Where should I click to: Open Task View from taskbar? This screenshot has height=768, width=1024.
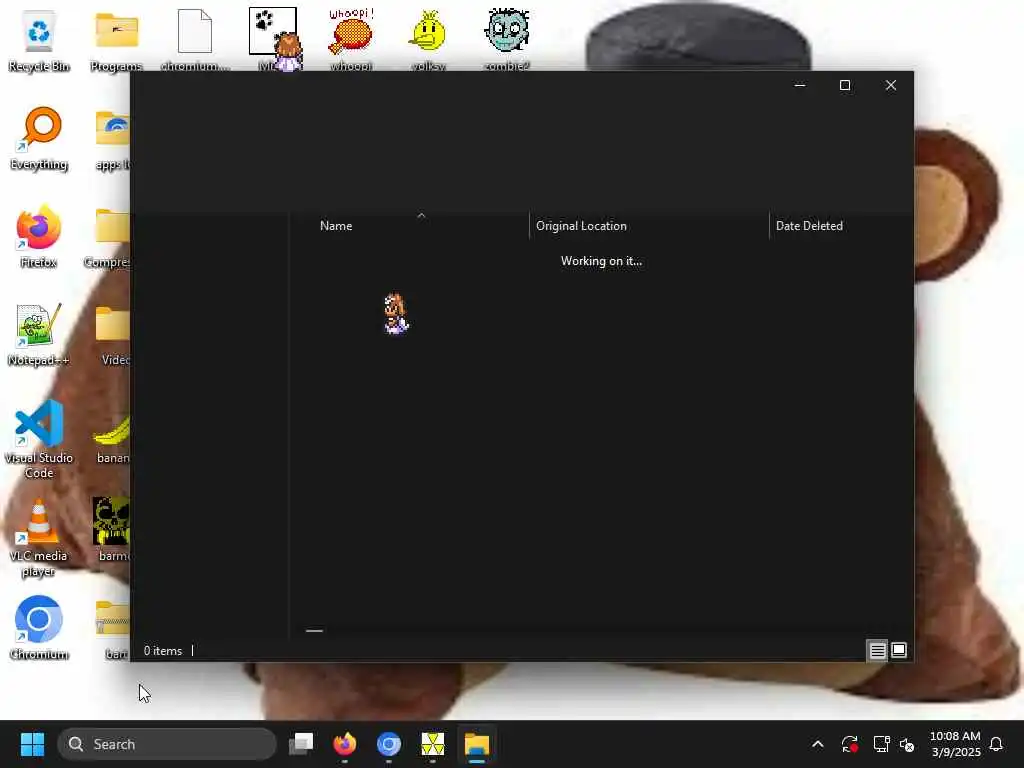301,744
